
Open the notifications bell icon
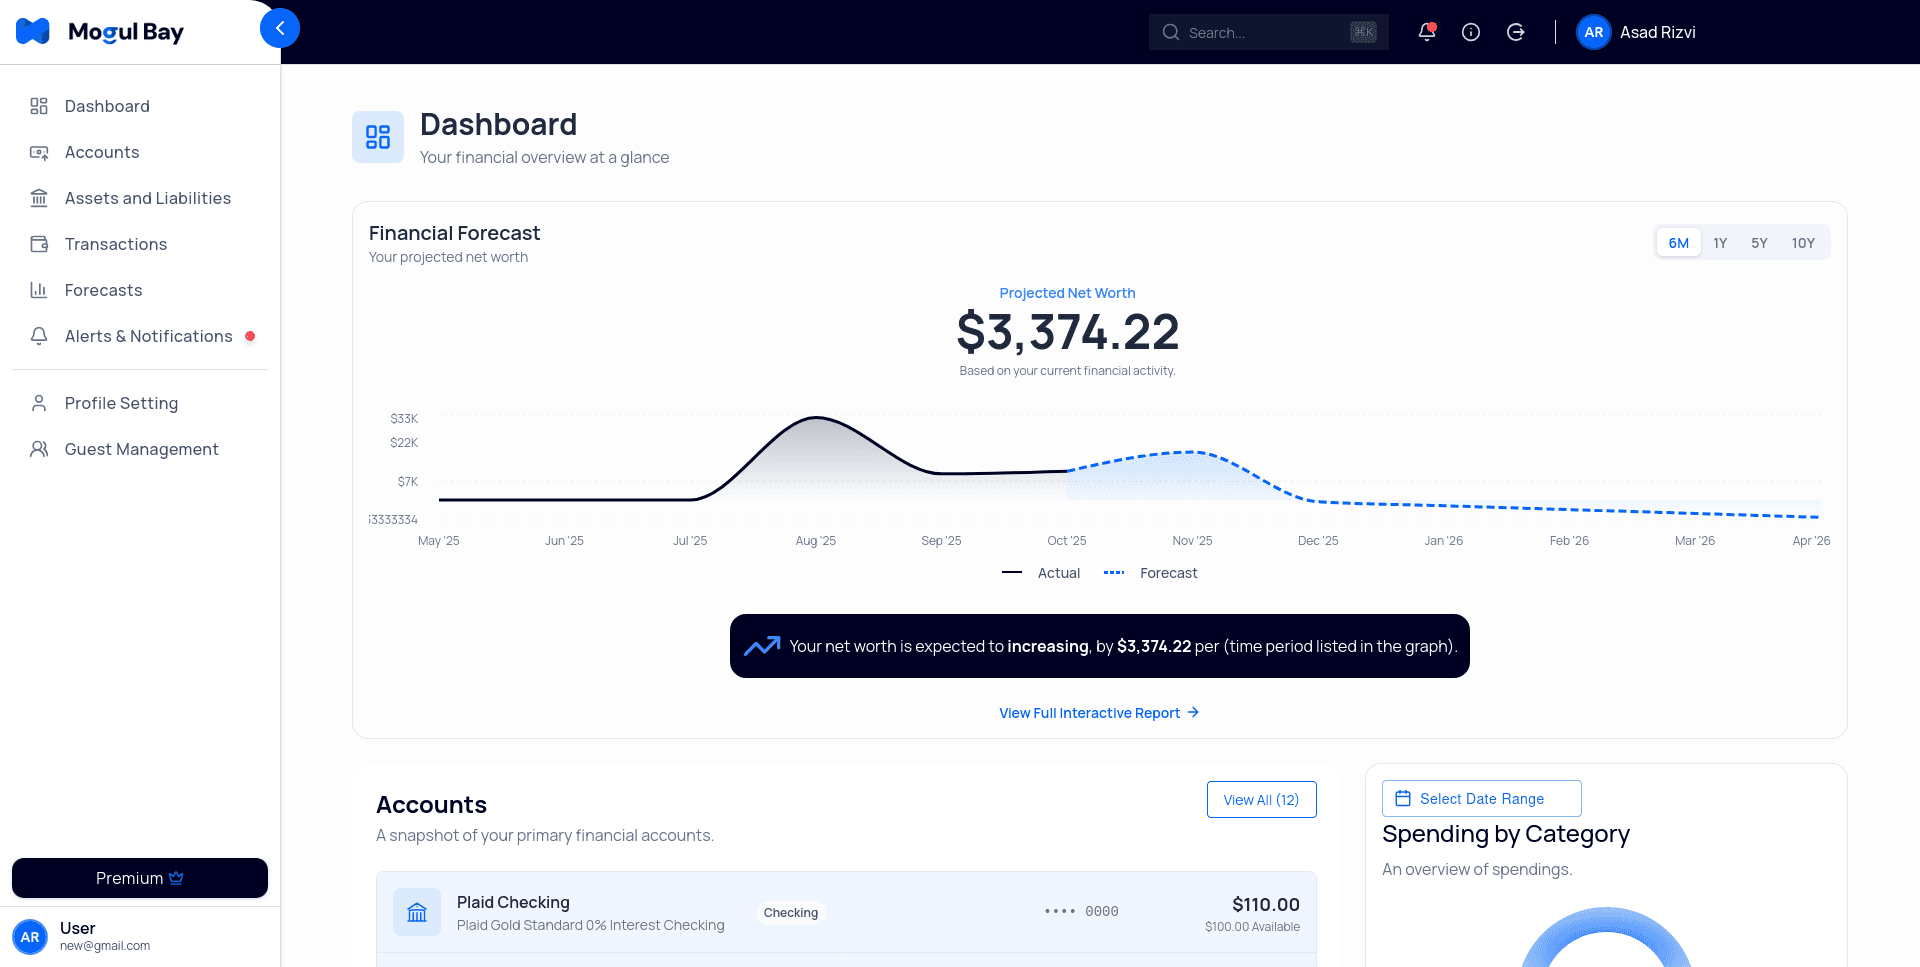click(x=1426, y=31)
